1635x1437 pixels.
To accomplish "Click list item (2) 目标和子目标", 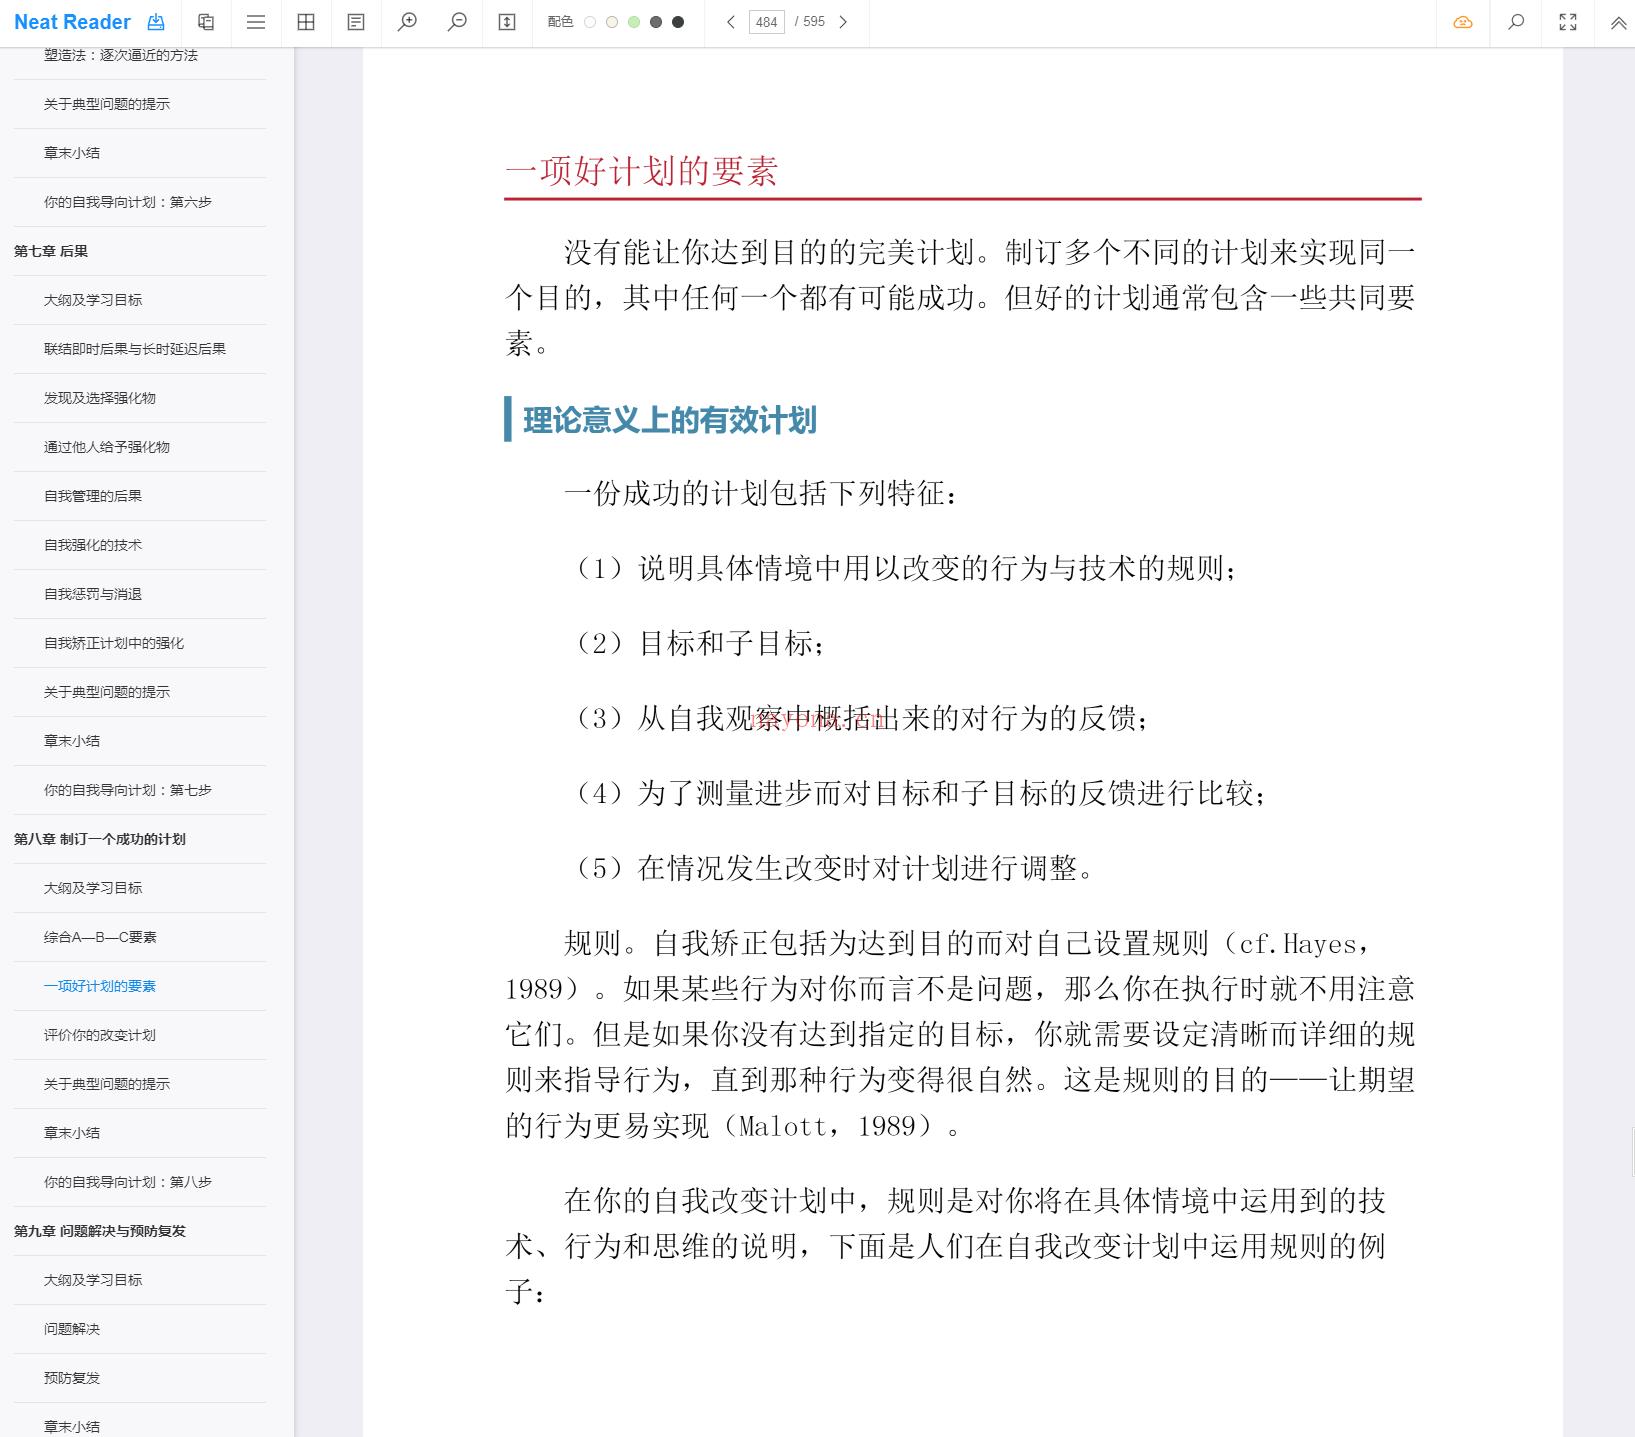I will click(x=698, y=643).
